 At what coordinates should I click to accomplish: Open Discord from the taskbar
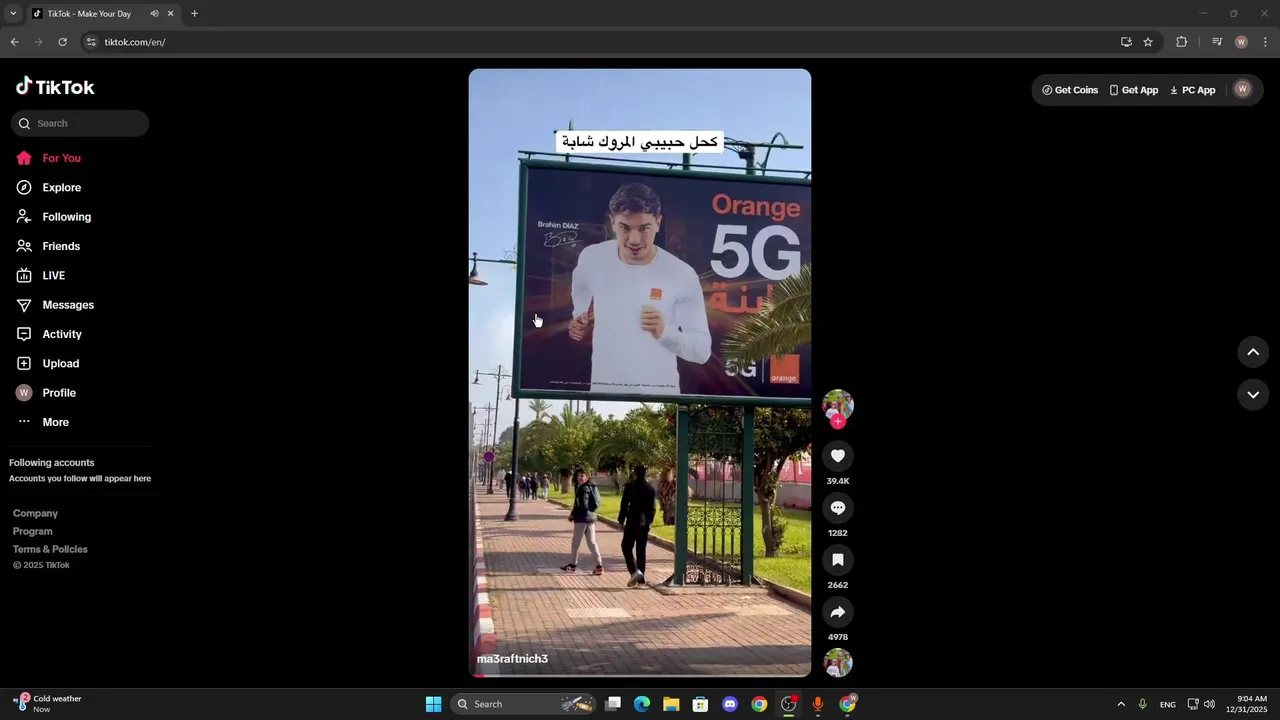coord(730,704)
